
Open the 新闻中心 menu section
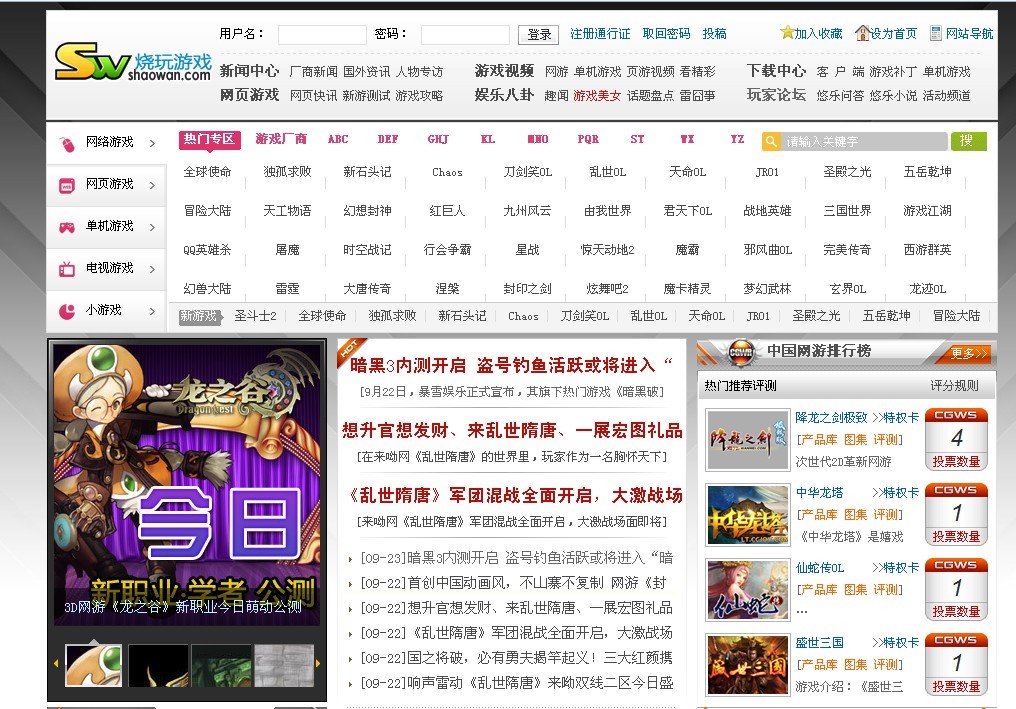tap(249, 71)
